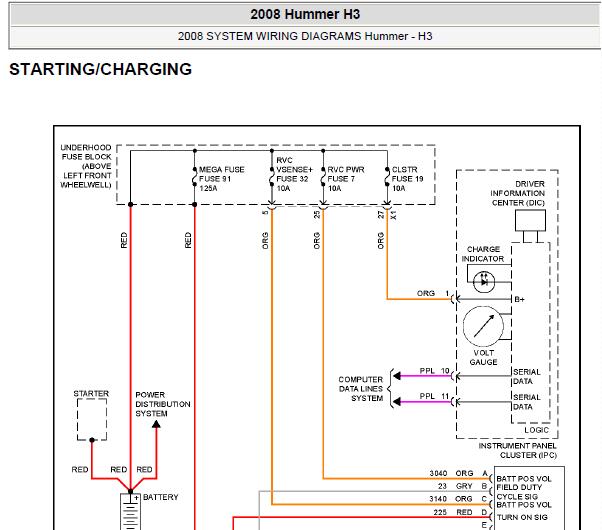Viewport: 602px width, 530px height.
Task: Click the CHARGE INDICATOR label
Action: point(483,254)
